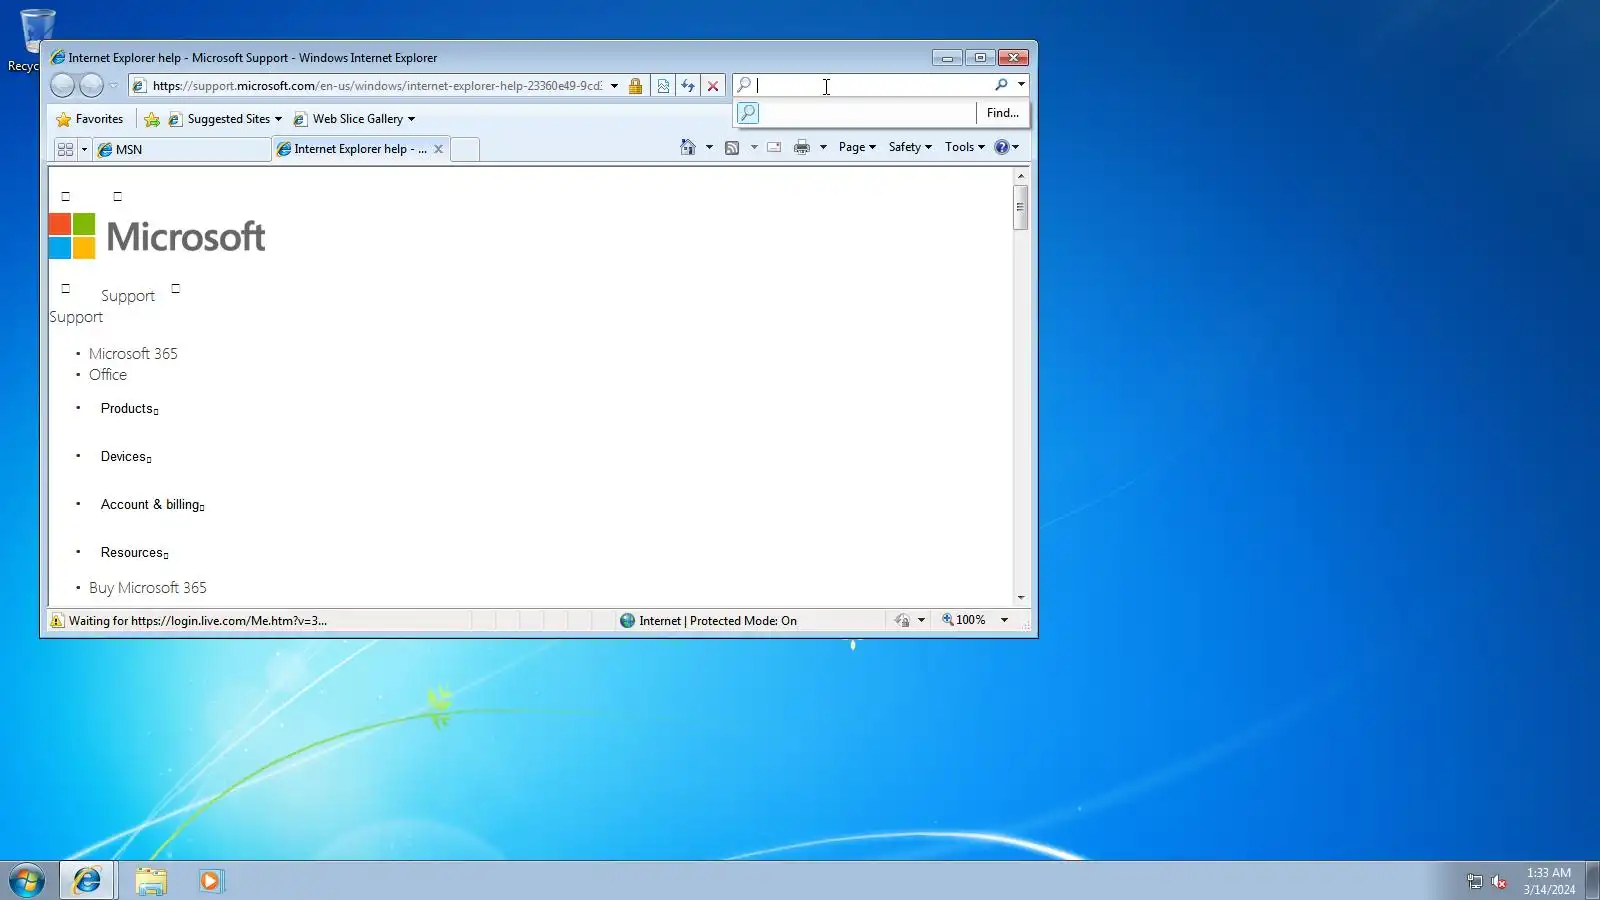Select the Internet Explorer help tab
1600x900 pixels.
352,149
